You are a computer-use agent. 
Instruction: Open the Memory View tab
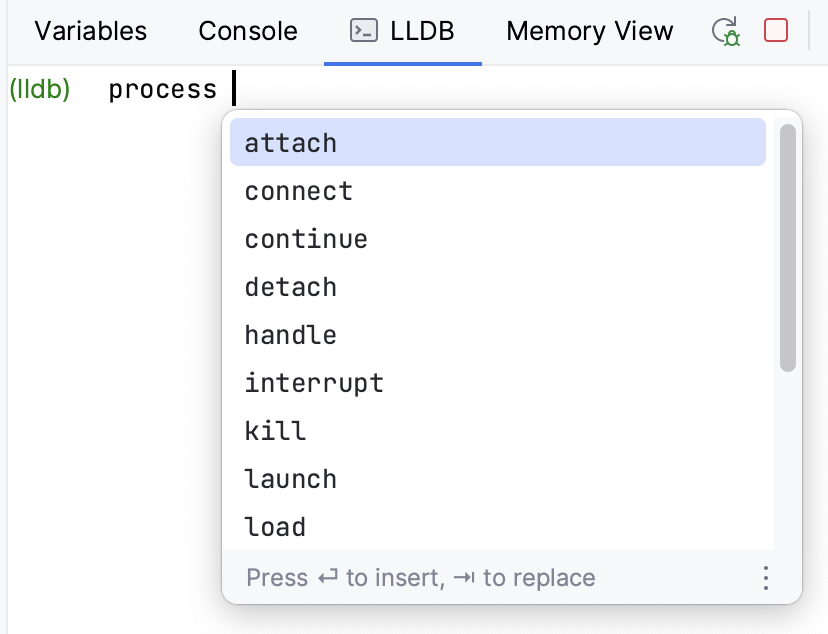[x=589, y=31]
